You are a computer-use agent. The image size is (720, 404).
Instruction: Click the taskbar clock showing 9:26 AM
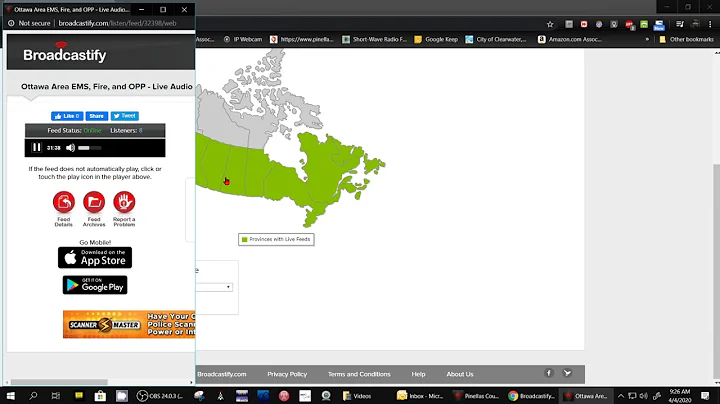tap(680, 396)
